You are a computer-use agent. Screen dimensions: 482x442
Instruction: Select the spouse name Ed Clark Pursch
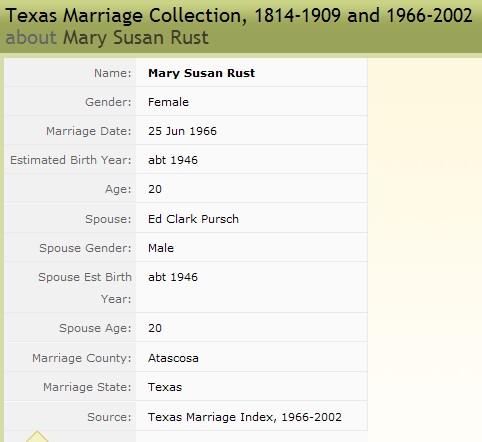point(193,219)
